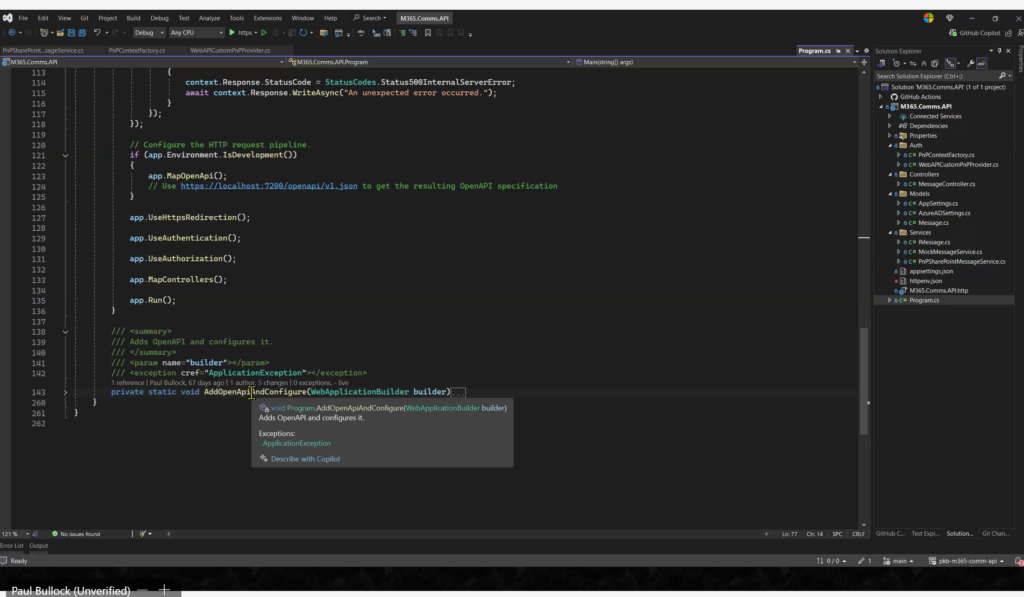This screenshot has height=597, width=1024.
Task: Open the Debug configuration dropdown
Action: pyautogui.click(x=150, y=32)
